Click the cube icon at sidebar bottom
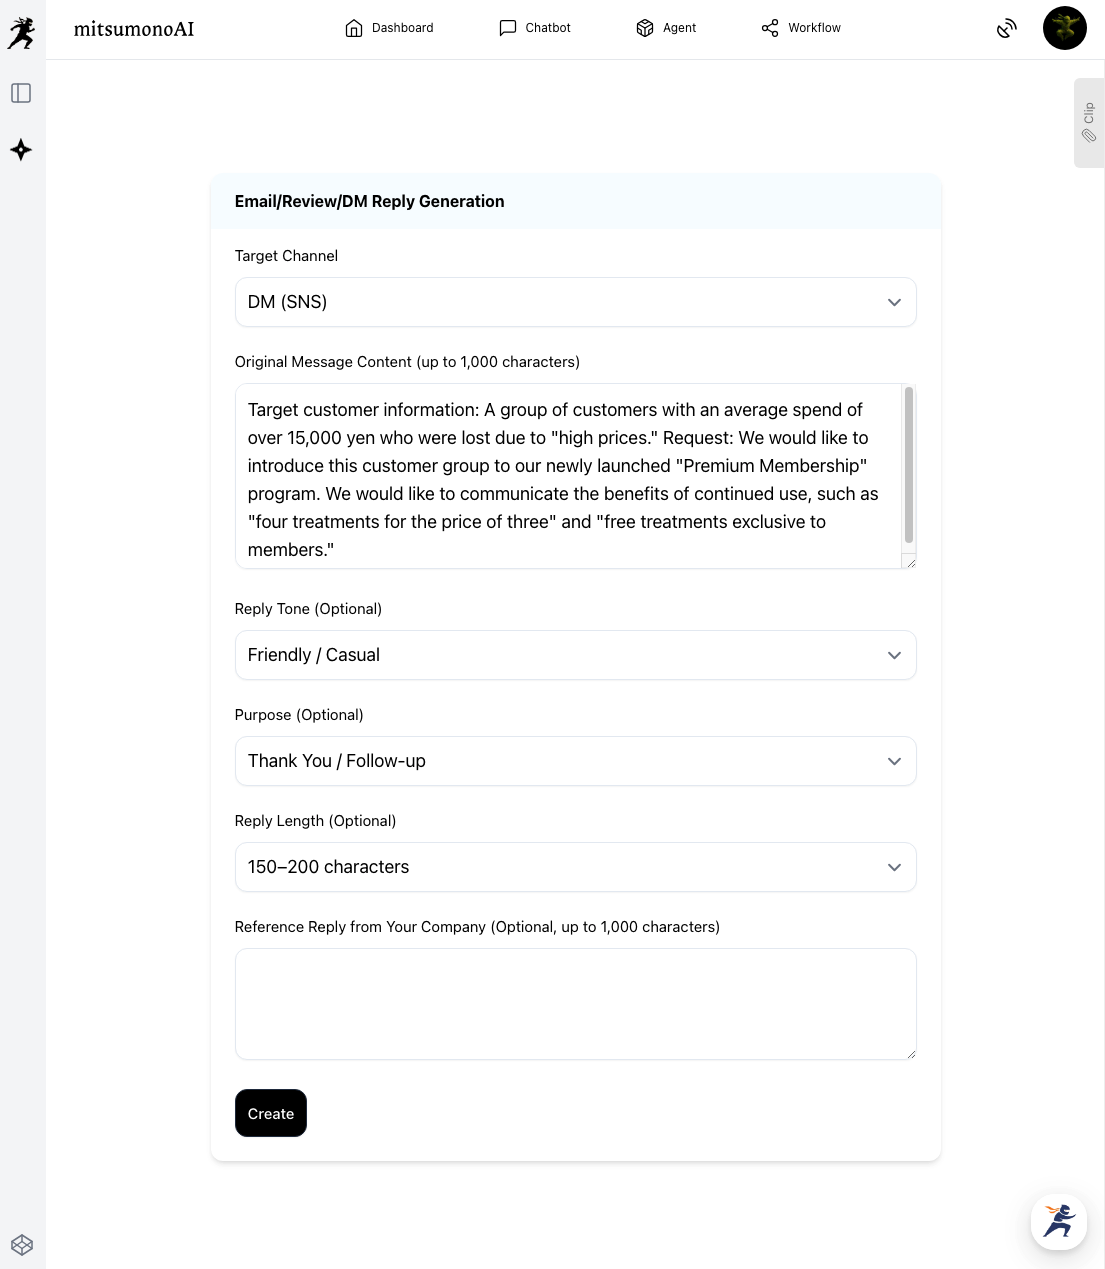 click(22, 1245)
